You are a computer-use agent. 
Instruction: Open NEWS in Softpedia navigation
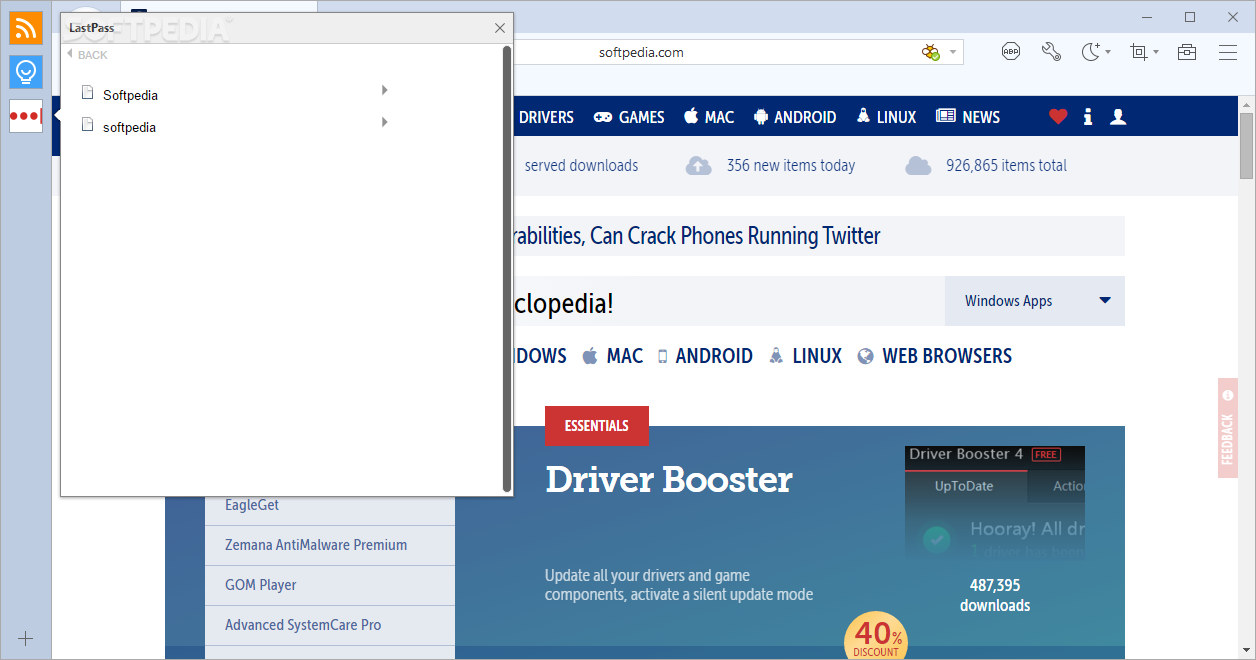[968, 117]
